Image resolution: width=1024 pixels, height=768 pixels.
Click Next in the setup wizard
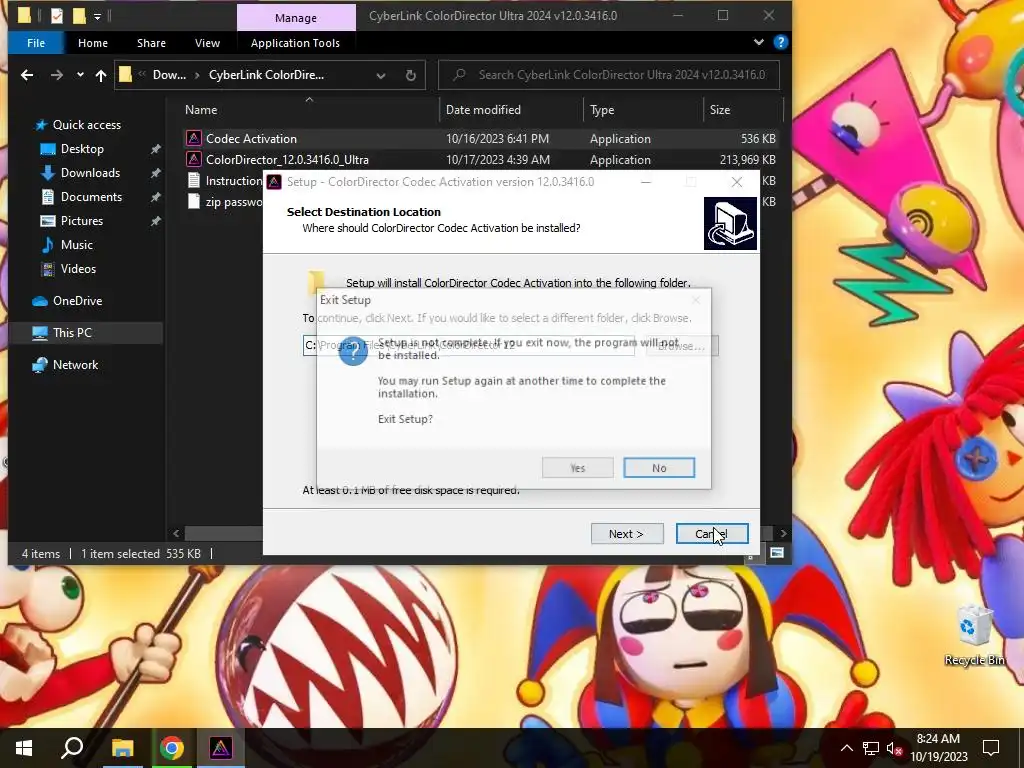point(627,534)
